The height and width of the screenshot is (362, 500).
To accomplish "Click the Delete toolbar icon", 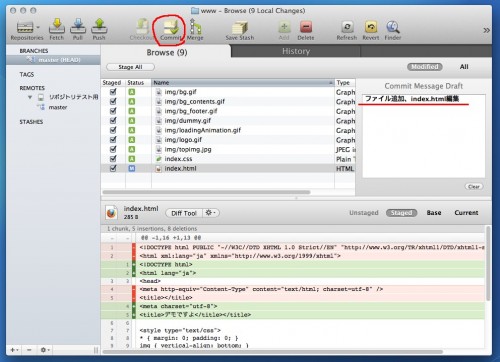I will pyautogui.click(x=306, y=27).
